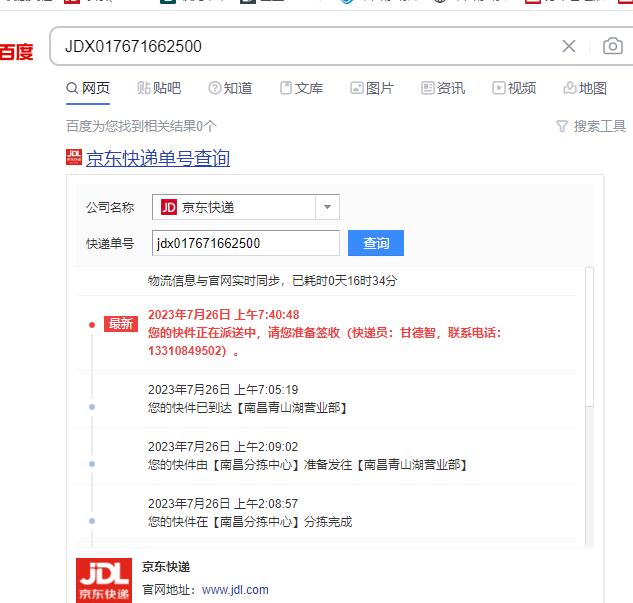Click the red timeline dot for latest status
This screenshot has width=633, height=603.
(92, 325)
